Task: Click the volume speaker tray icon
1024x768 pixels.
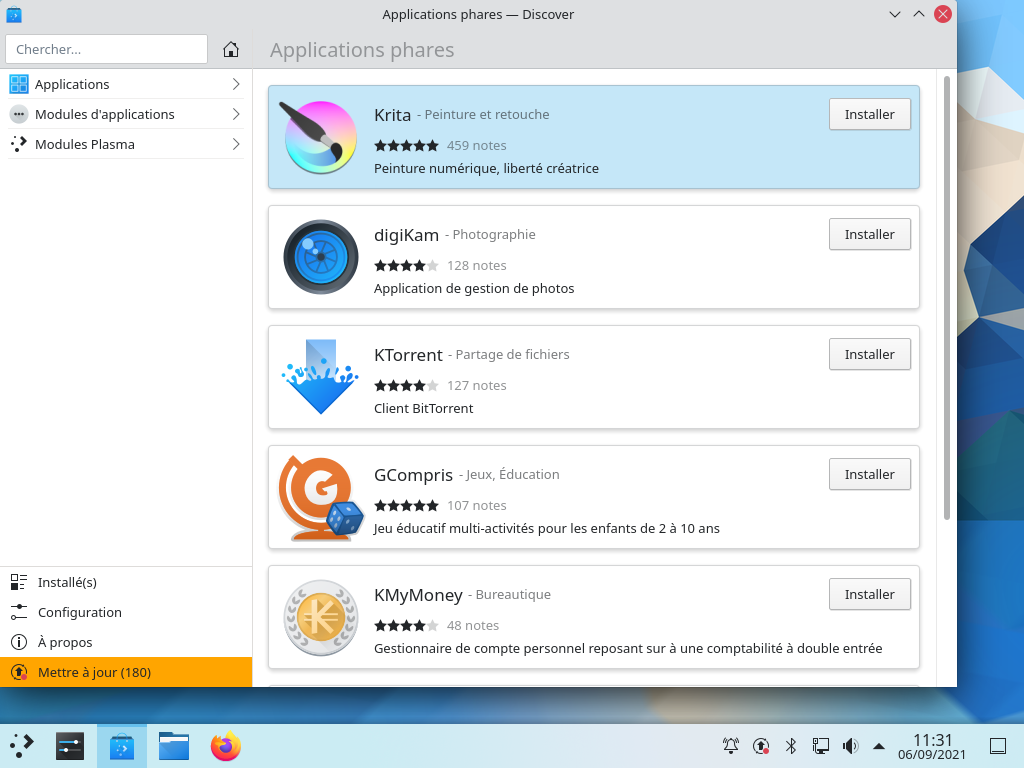Action: (850, 746)
